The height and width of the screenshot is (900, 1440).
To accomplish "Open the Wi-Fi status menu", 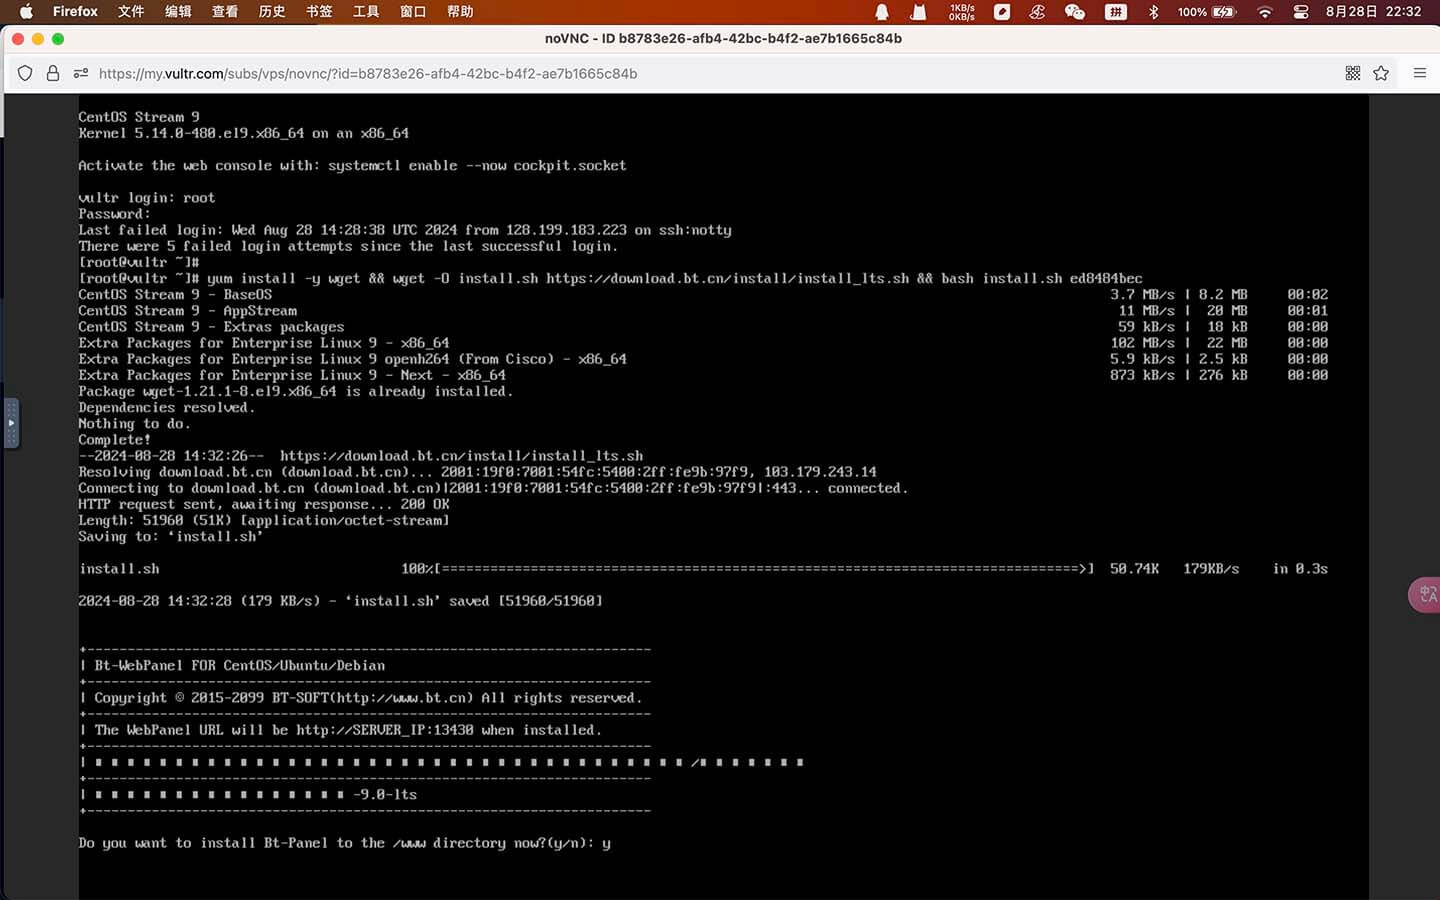I will (1265, 12).
